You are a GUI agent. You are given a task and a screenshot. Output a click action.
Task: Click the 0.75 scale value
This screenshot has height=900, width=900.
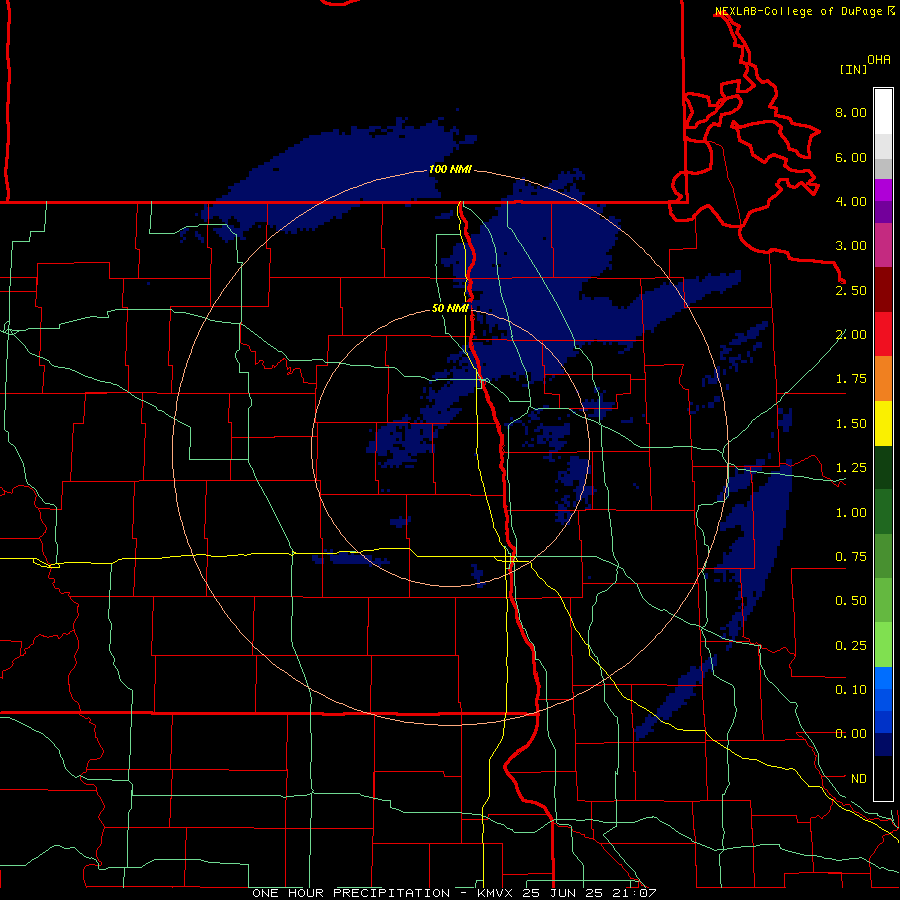[x=851, y=557]
